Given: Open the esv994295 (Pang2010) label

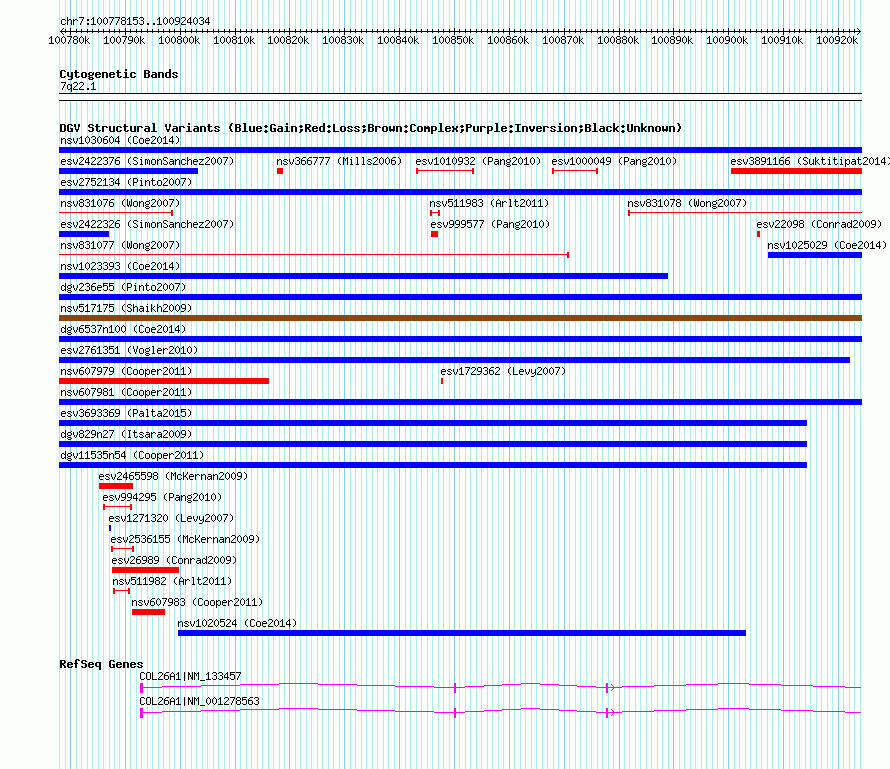Looking at the screenshot, I should click(x=162, y=497).
